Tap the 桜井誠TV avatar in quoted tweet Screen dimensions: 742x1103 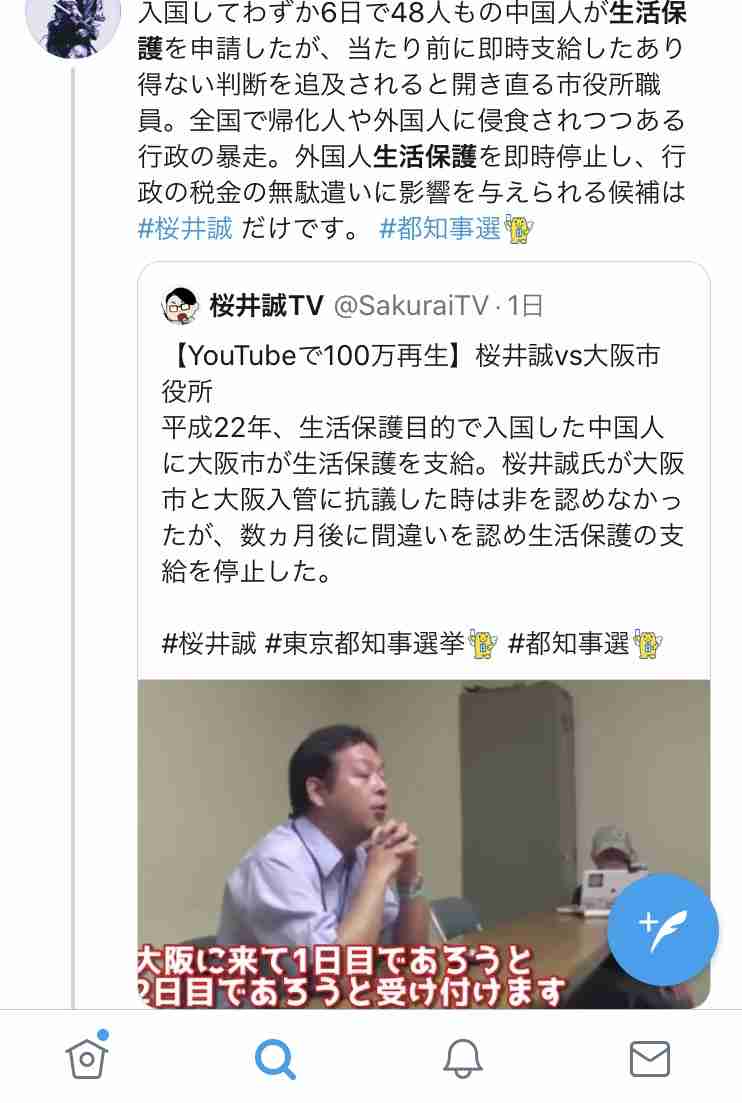(181, 305)
